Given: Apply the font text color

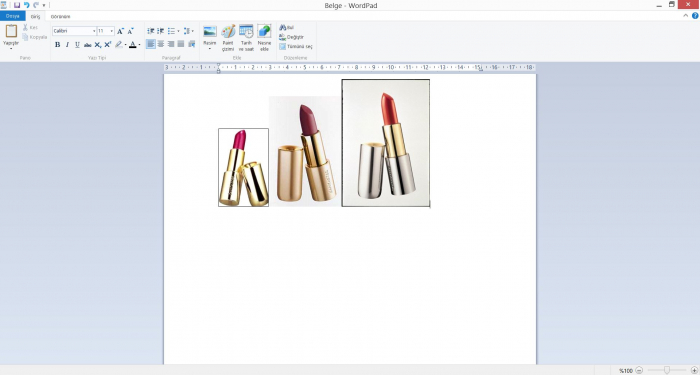Looking at the screenshot, I should coord(133,45).
